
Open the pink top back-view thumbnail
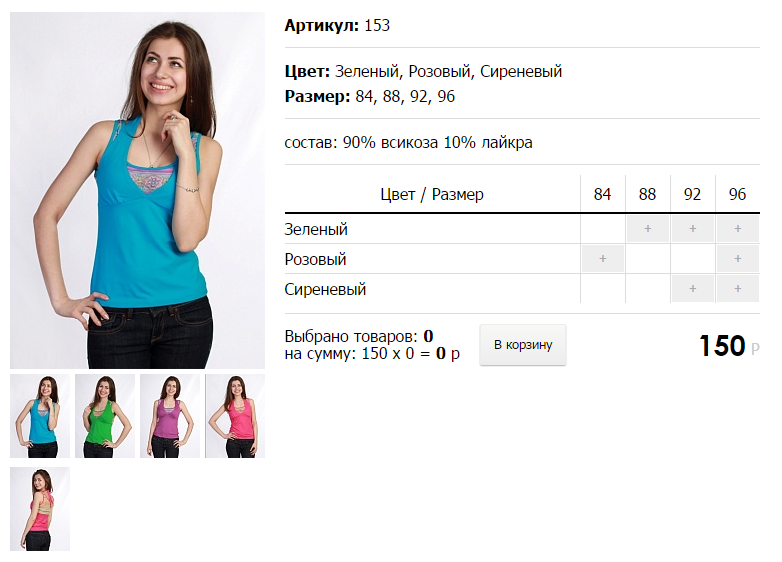[x=40, y=509]
